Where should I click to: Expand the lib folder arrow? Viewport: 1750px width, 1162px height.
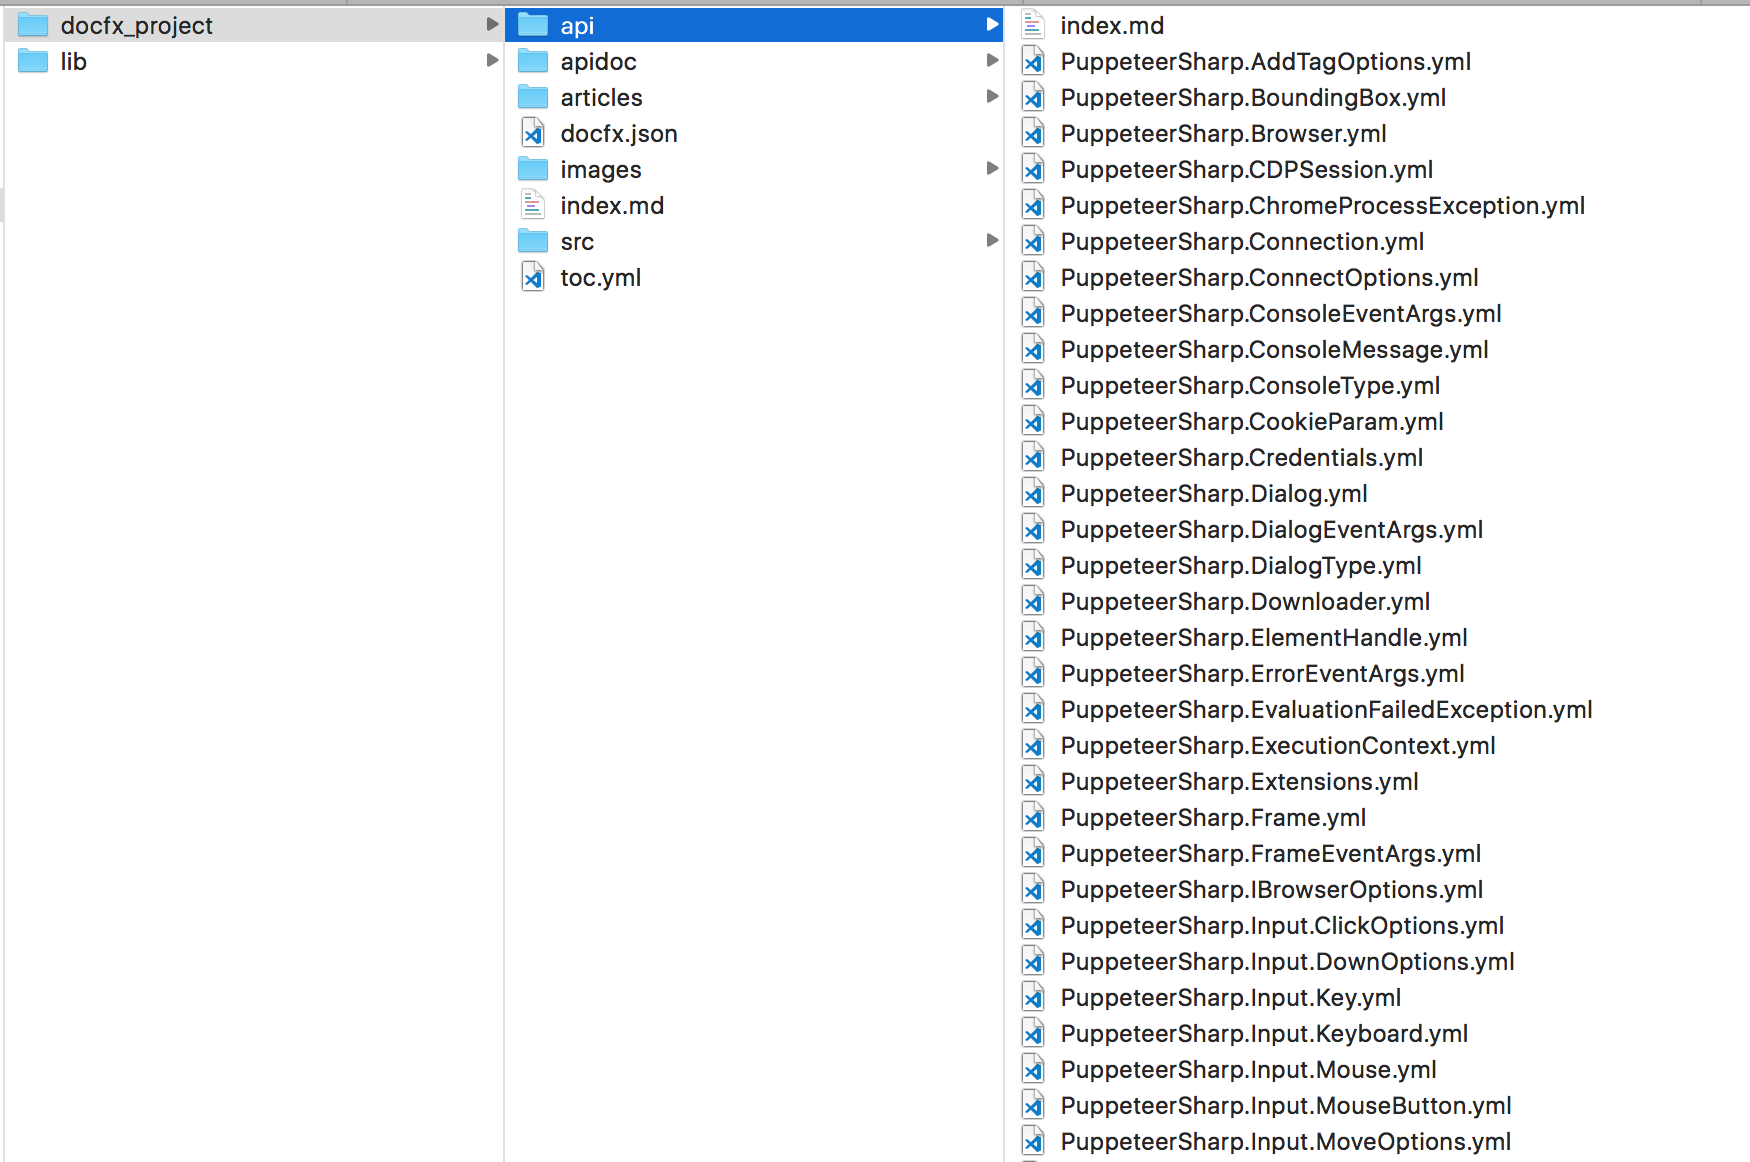point(492,60)
